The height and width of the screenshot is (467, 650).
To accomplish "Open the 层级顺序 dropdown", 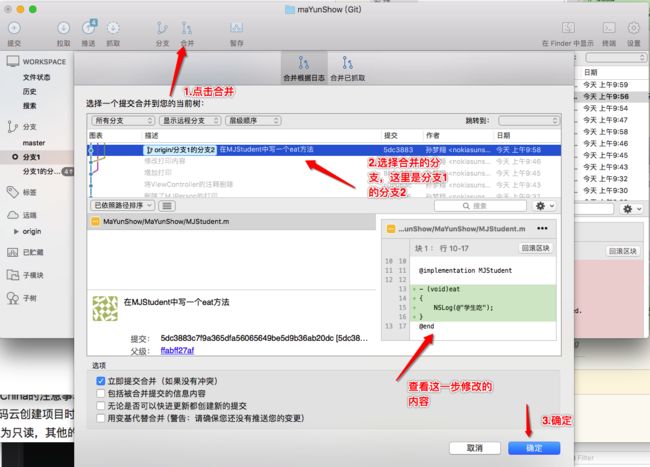I will pos(253,121).
